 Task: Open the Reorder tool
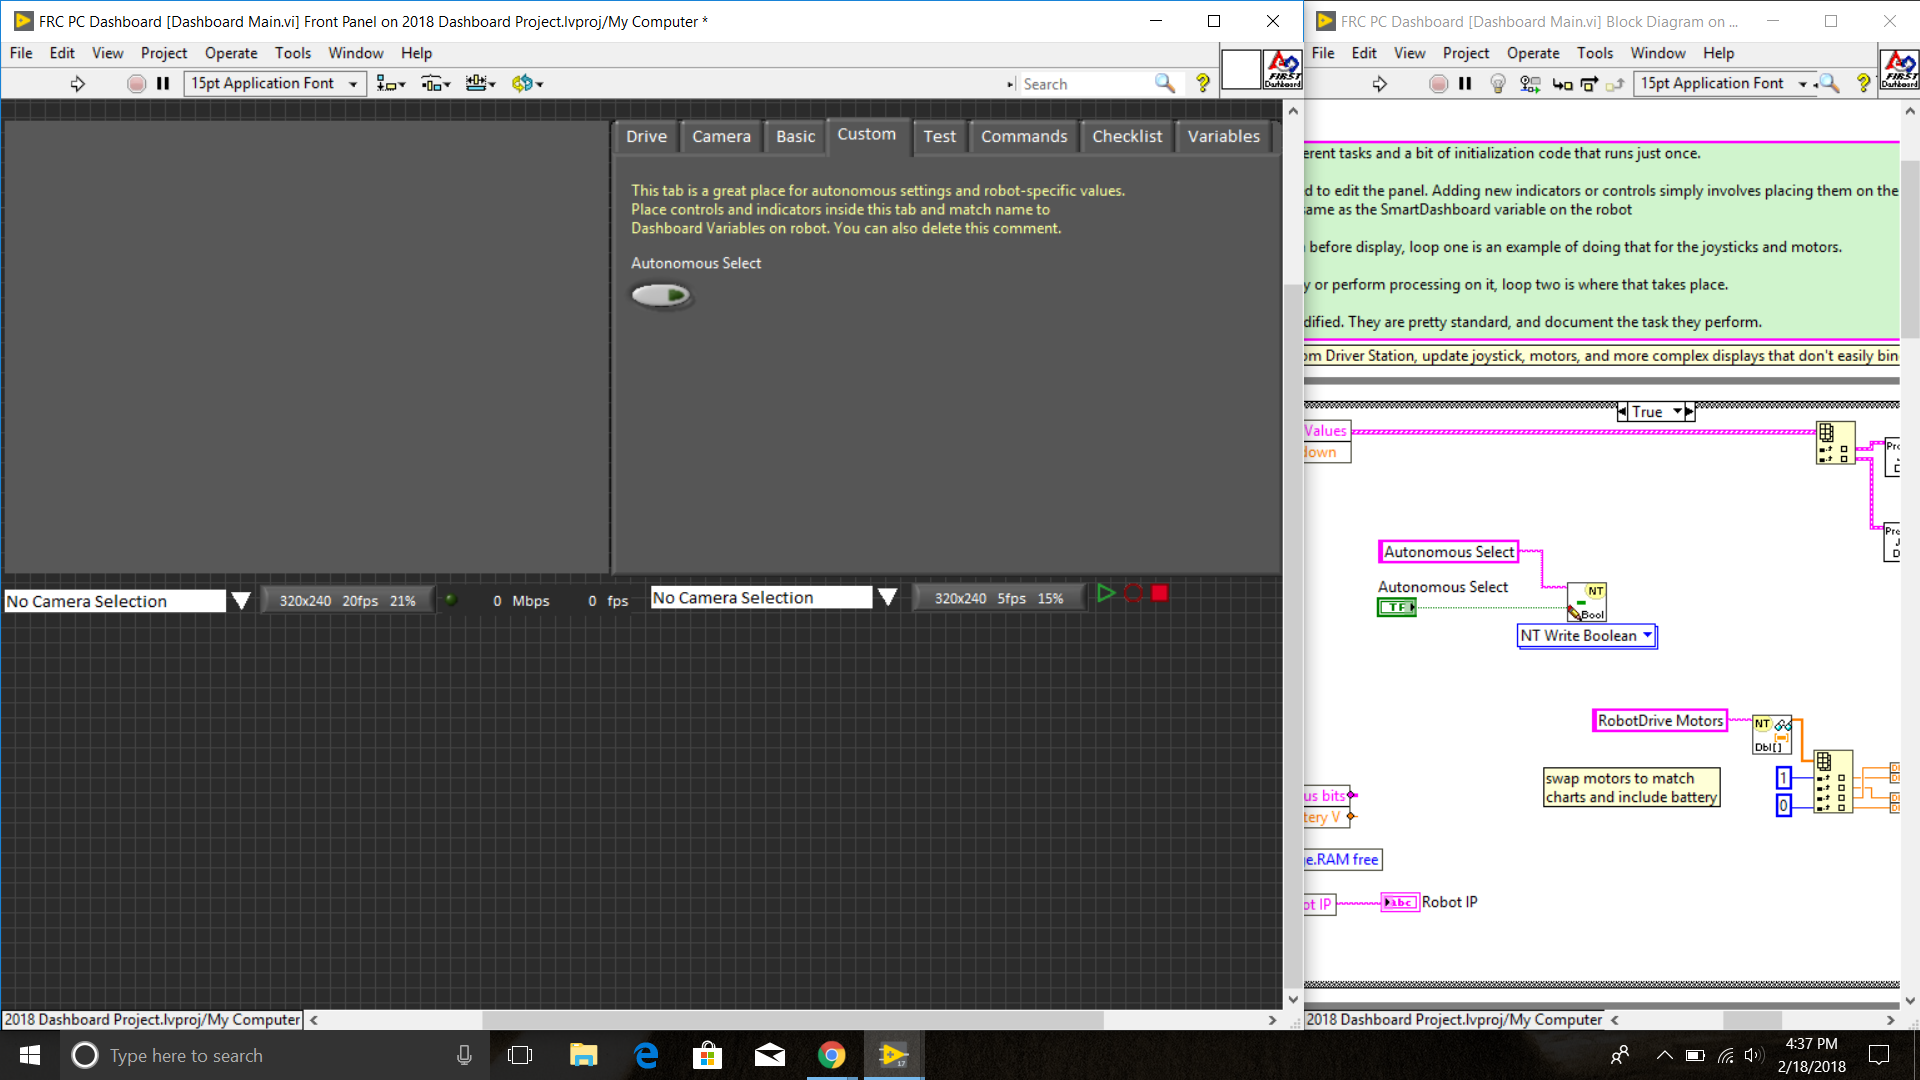point(527,84)
